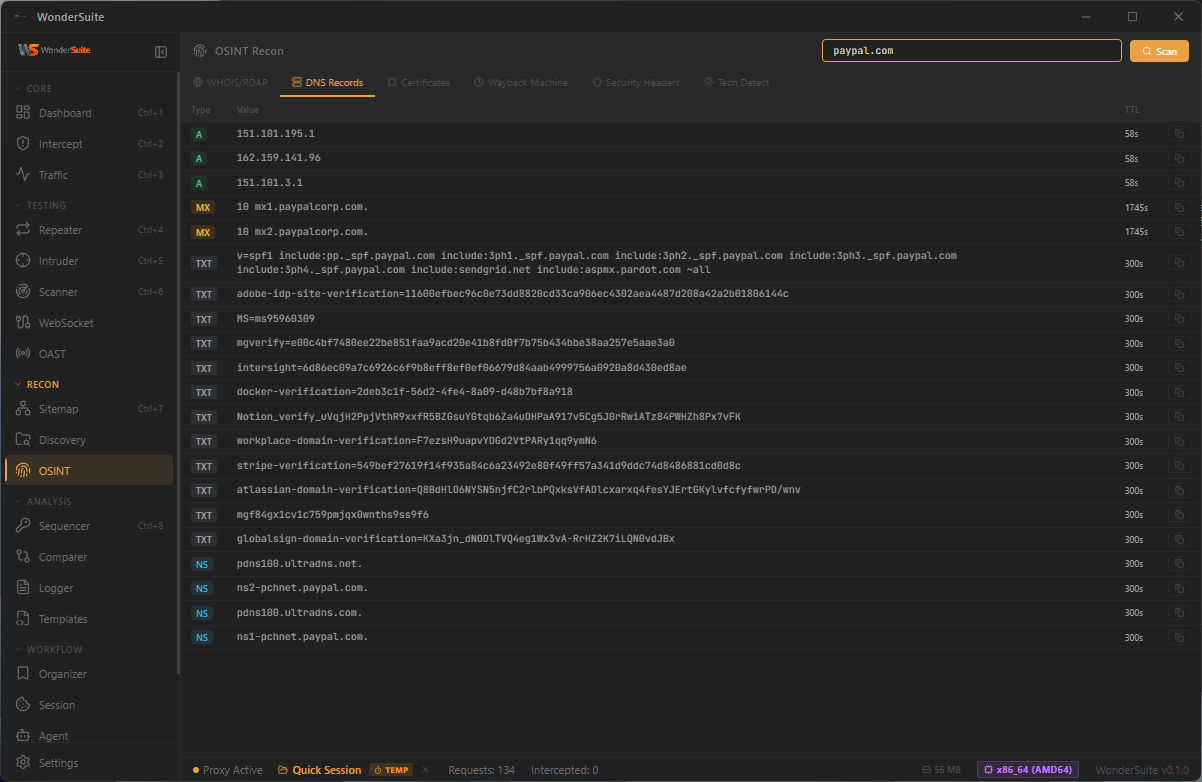Select the pdns100.ultradns.net. value

click(x=299, y=564)
